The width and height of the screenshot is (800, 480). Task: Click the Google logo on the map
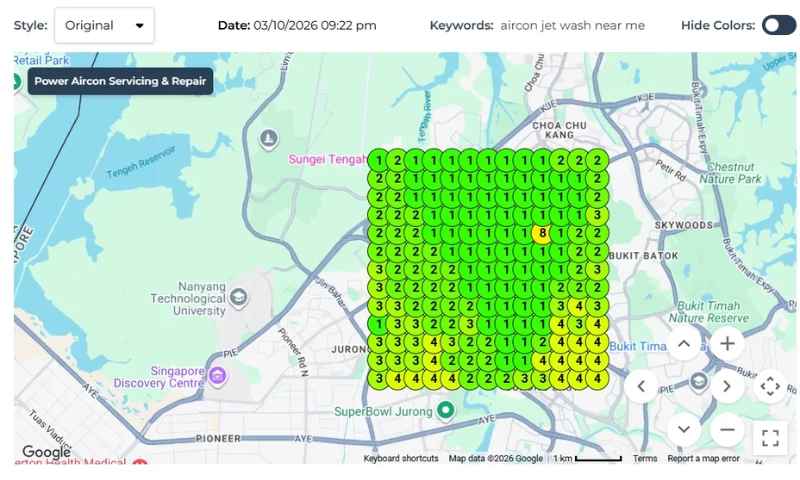46,451
